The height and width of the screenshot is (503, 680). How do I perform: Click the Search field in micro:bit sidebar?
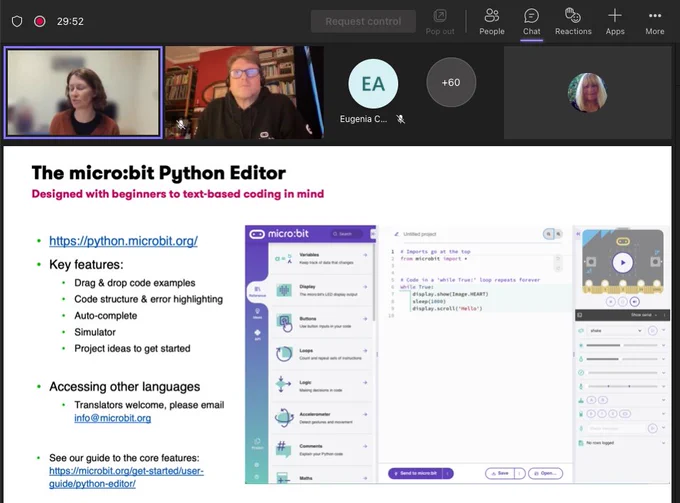tap(346, 234)
